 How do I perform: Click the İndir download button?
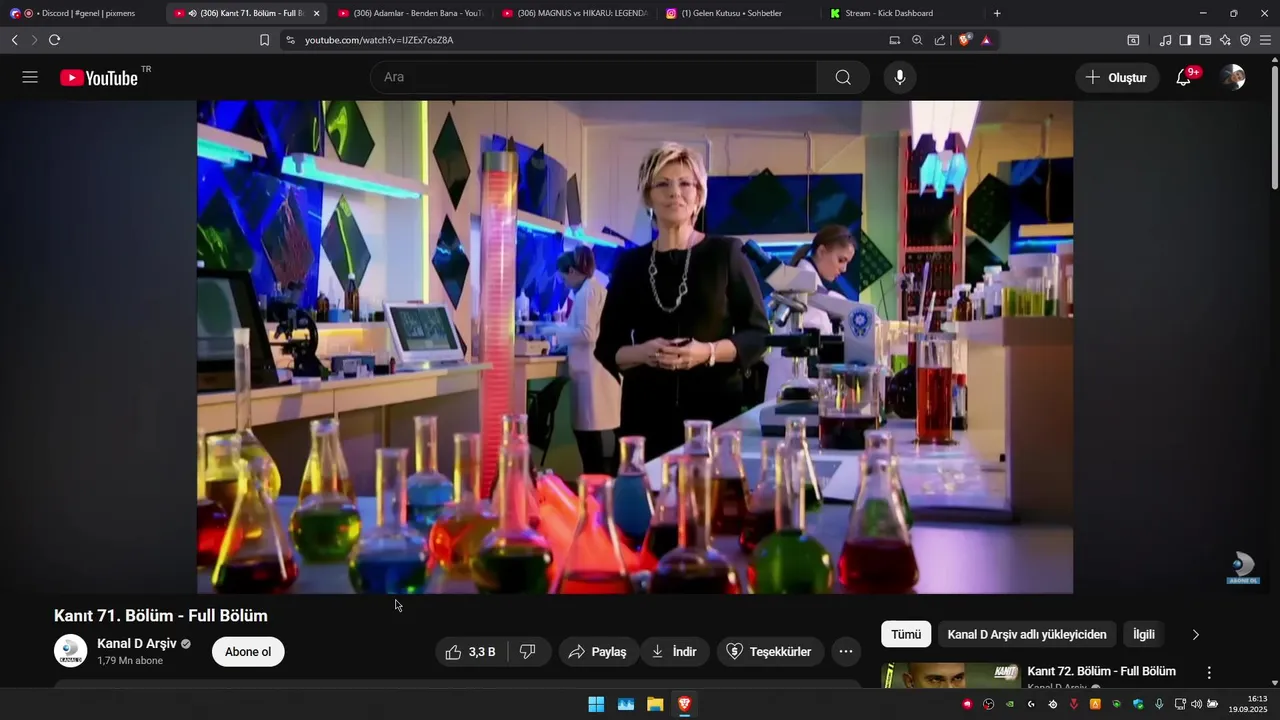675,652
